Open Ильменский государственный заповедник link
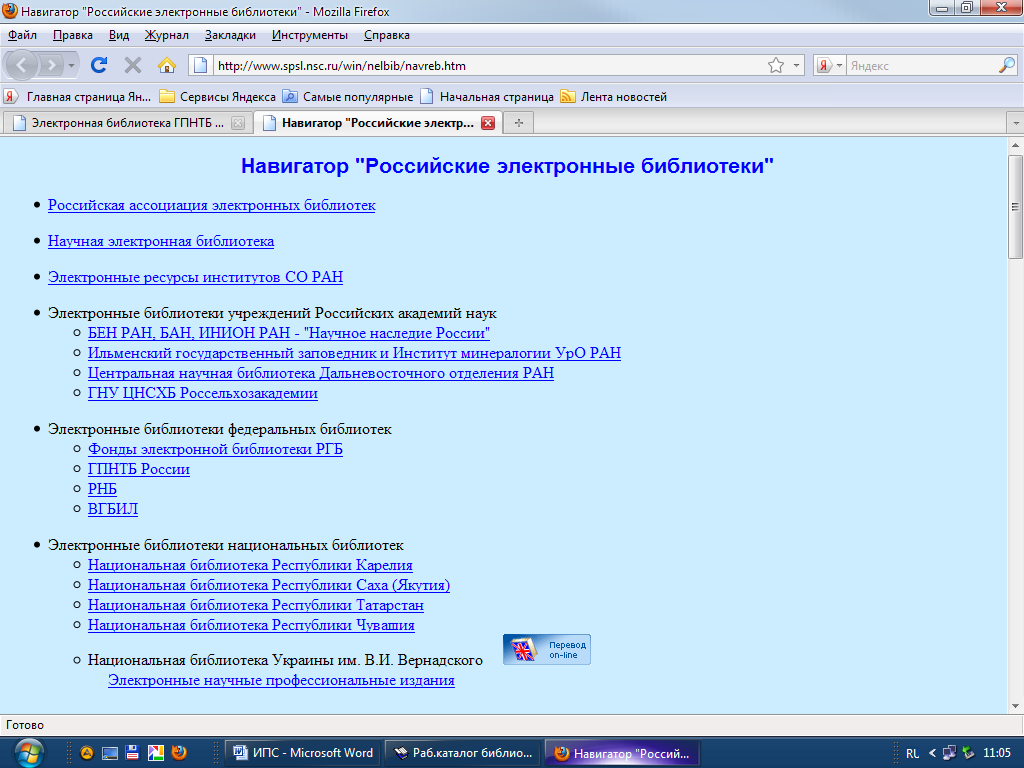The width and height of the screenshot is (1024, 768). (354, 353)
